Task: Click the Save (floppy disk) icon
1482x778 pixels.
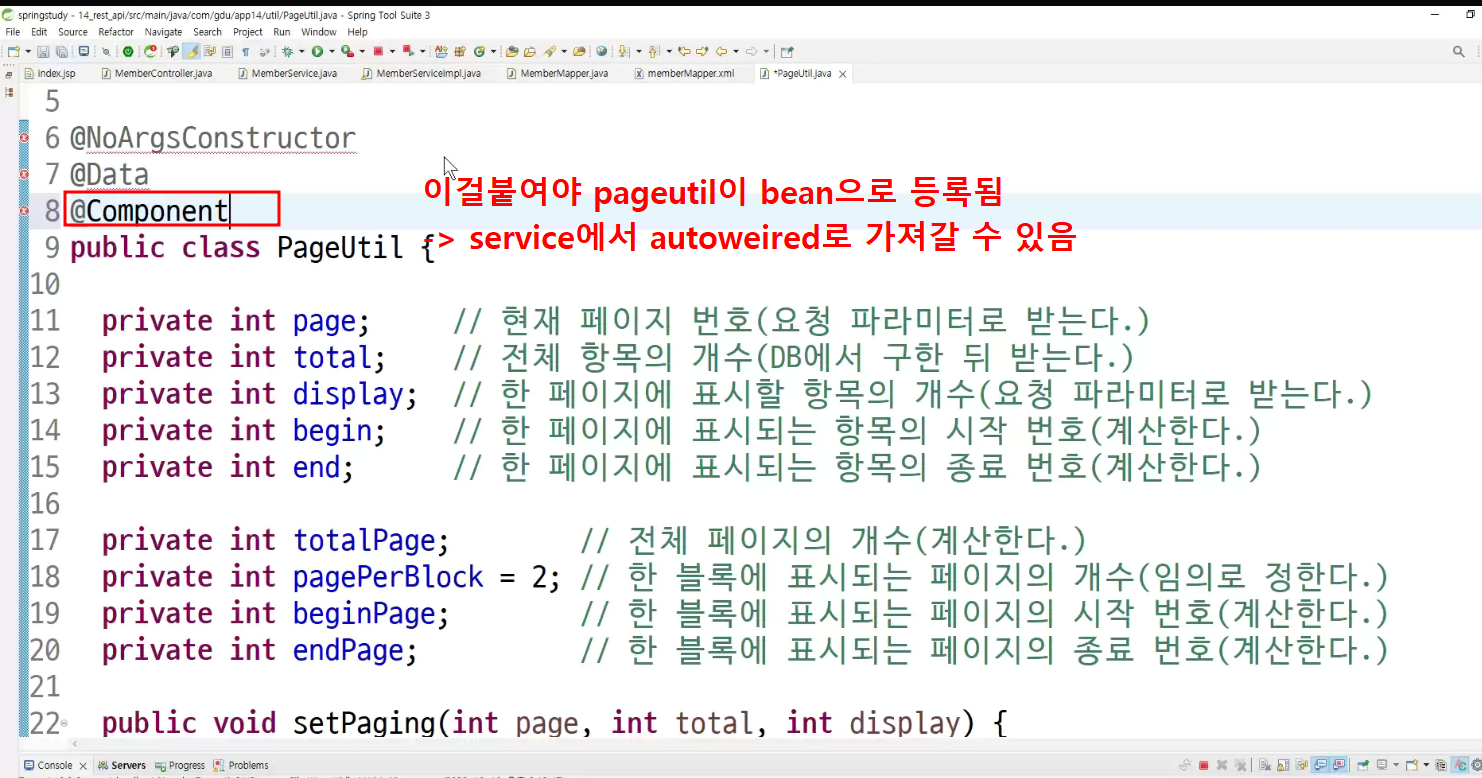Action: click(43, 51)
